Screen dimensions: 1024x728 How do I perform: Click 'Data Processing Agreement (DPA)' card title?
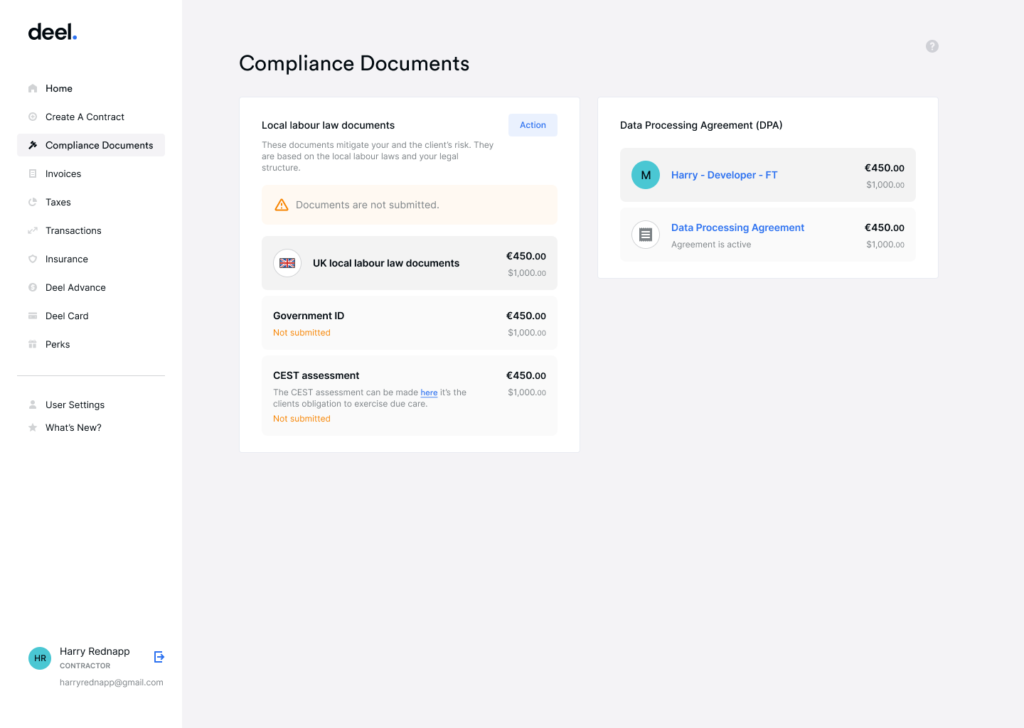point(701,125)
